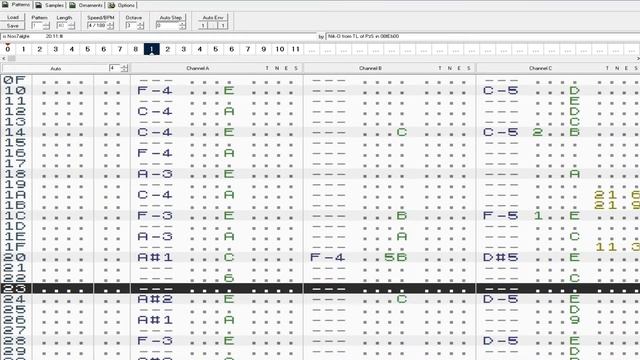
Task: Click the Channel C header button
Action: pos(540,69)
